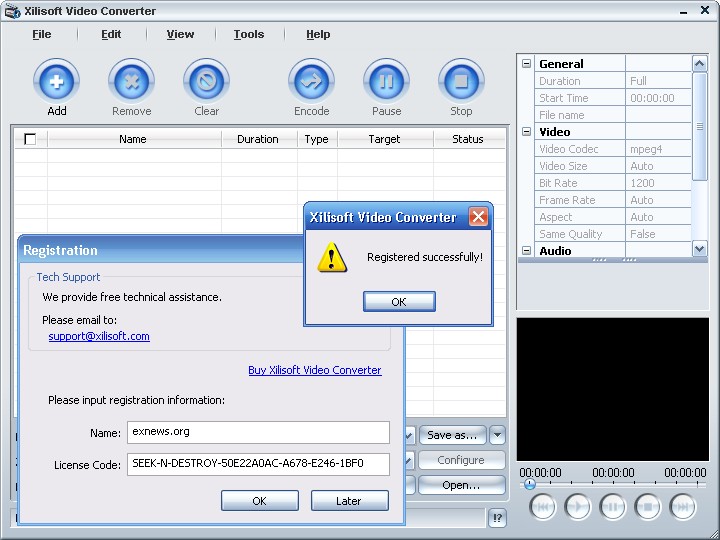Click the Save as... button

coord(452,435)
